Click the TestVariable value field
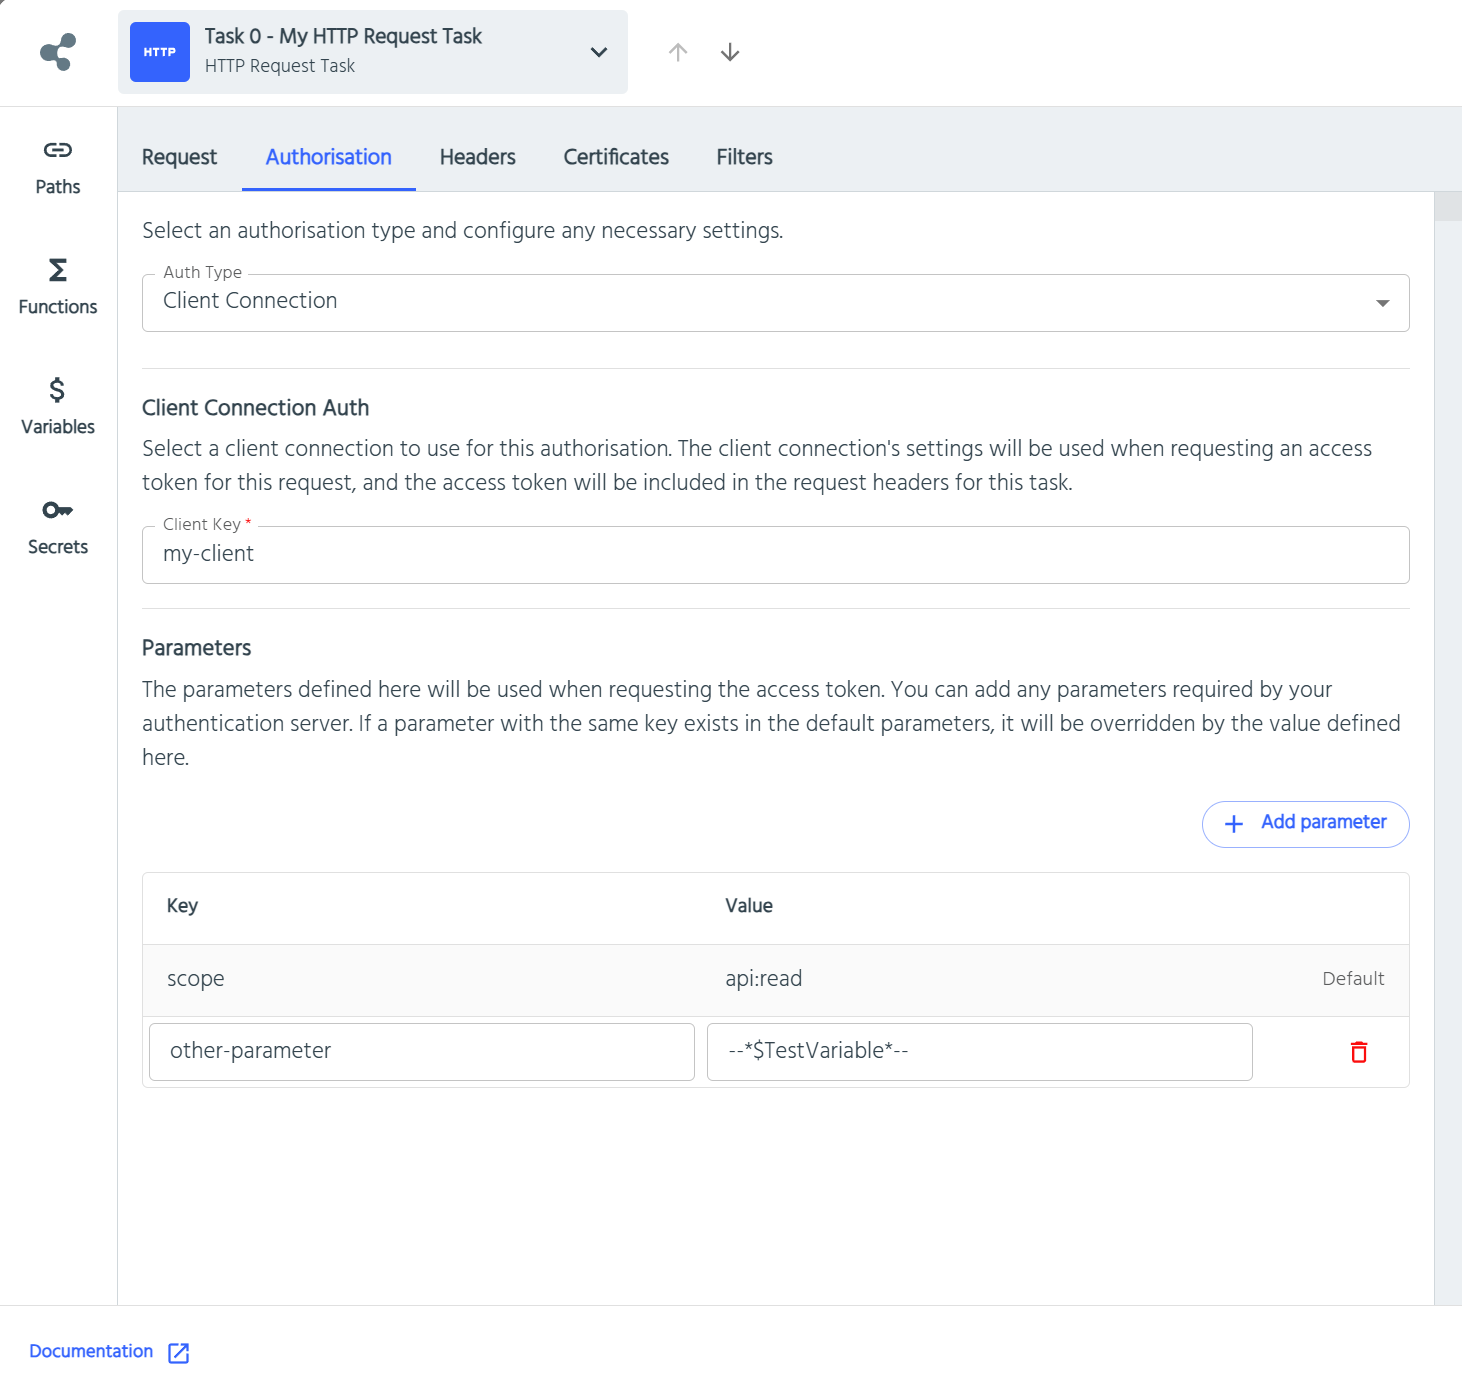The width and height of the screenshot is (1462, 1392). pos(979,1051)
